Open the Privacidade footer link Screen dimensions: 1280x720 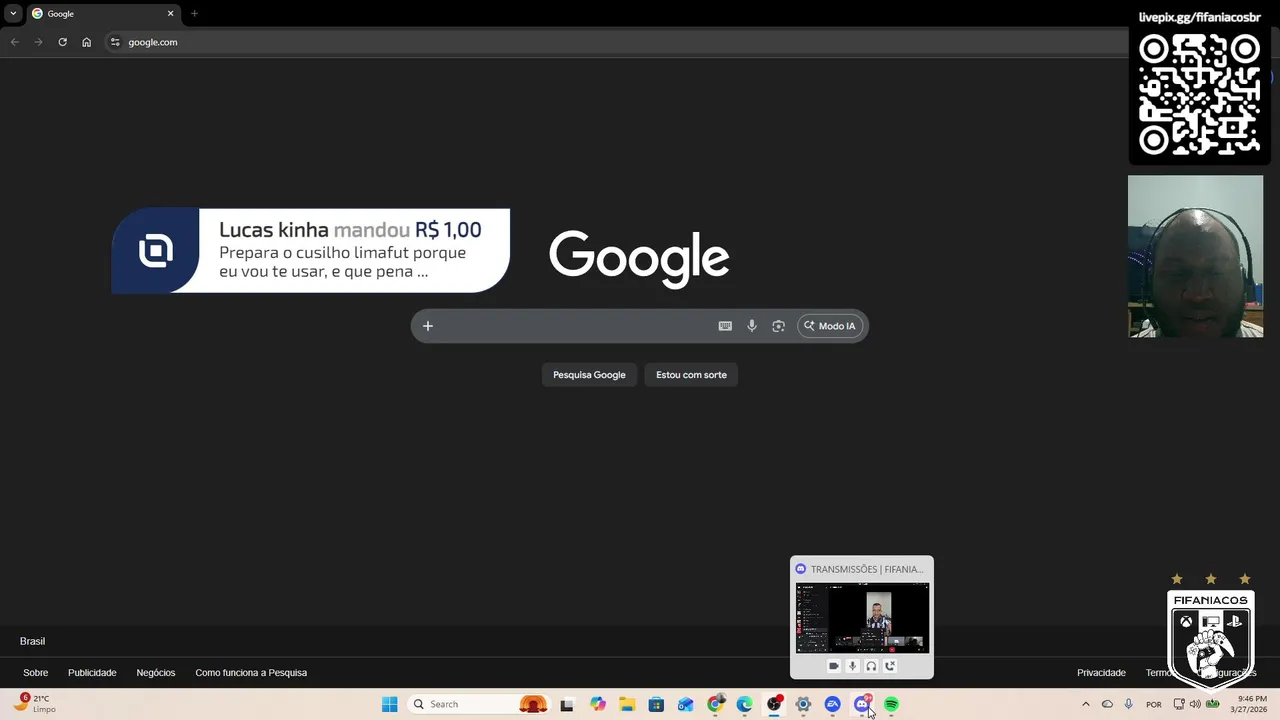click(x=1101, y=673)
